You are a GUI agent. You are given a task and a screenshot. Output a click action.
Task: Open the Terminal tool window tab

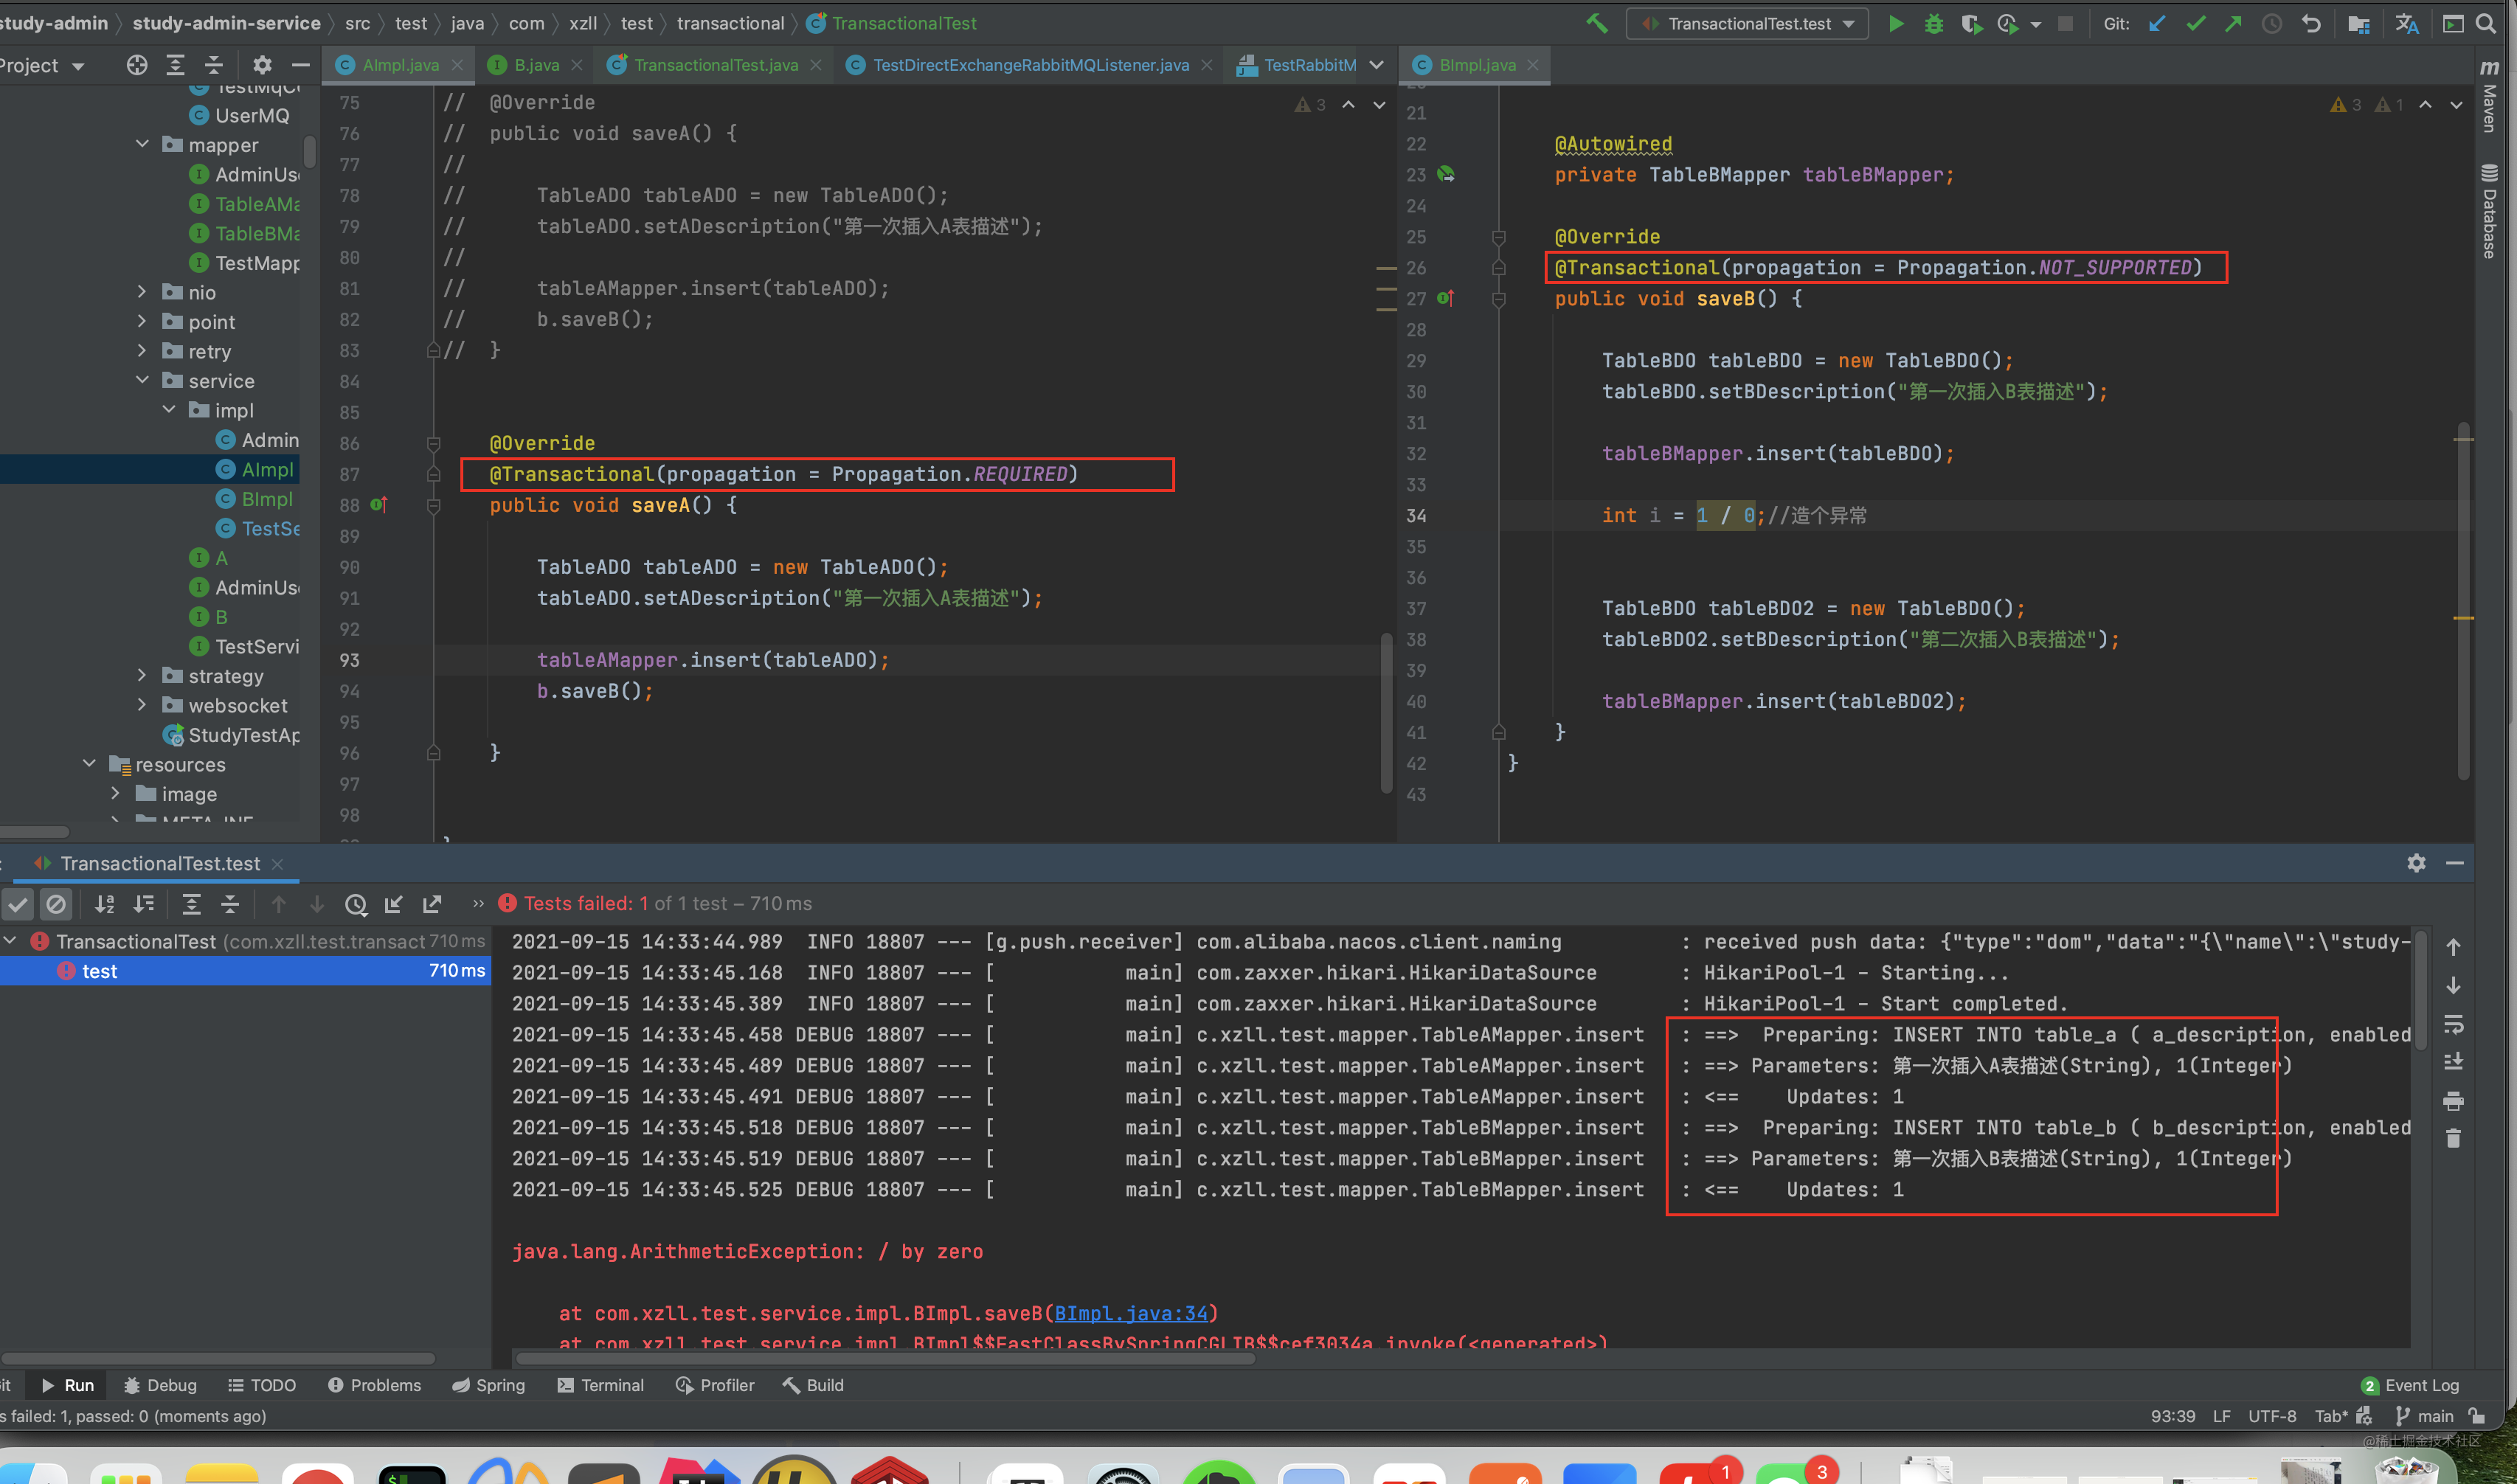click(601, 1385)
